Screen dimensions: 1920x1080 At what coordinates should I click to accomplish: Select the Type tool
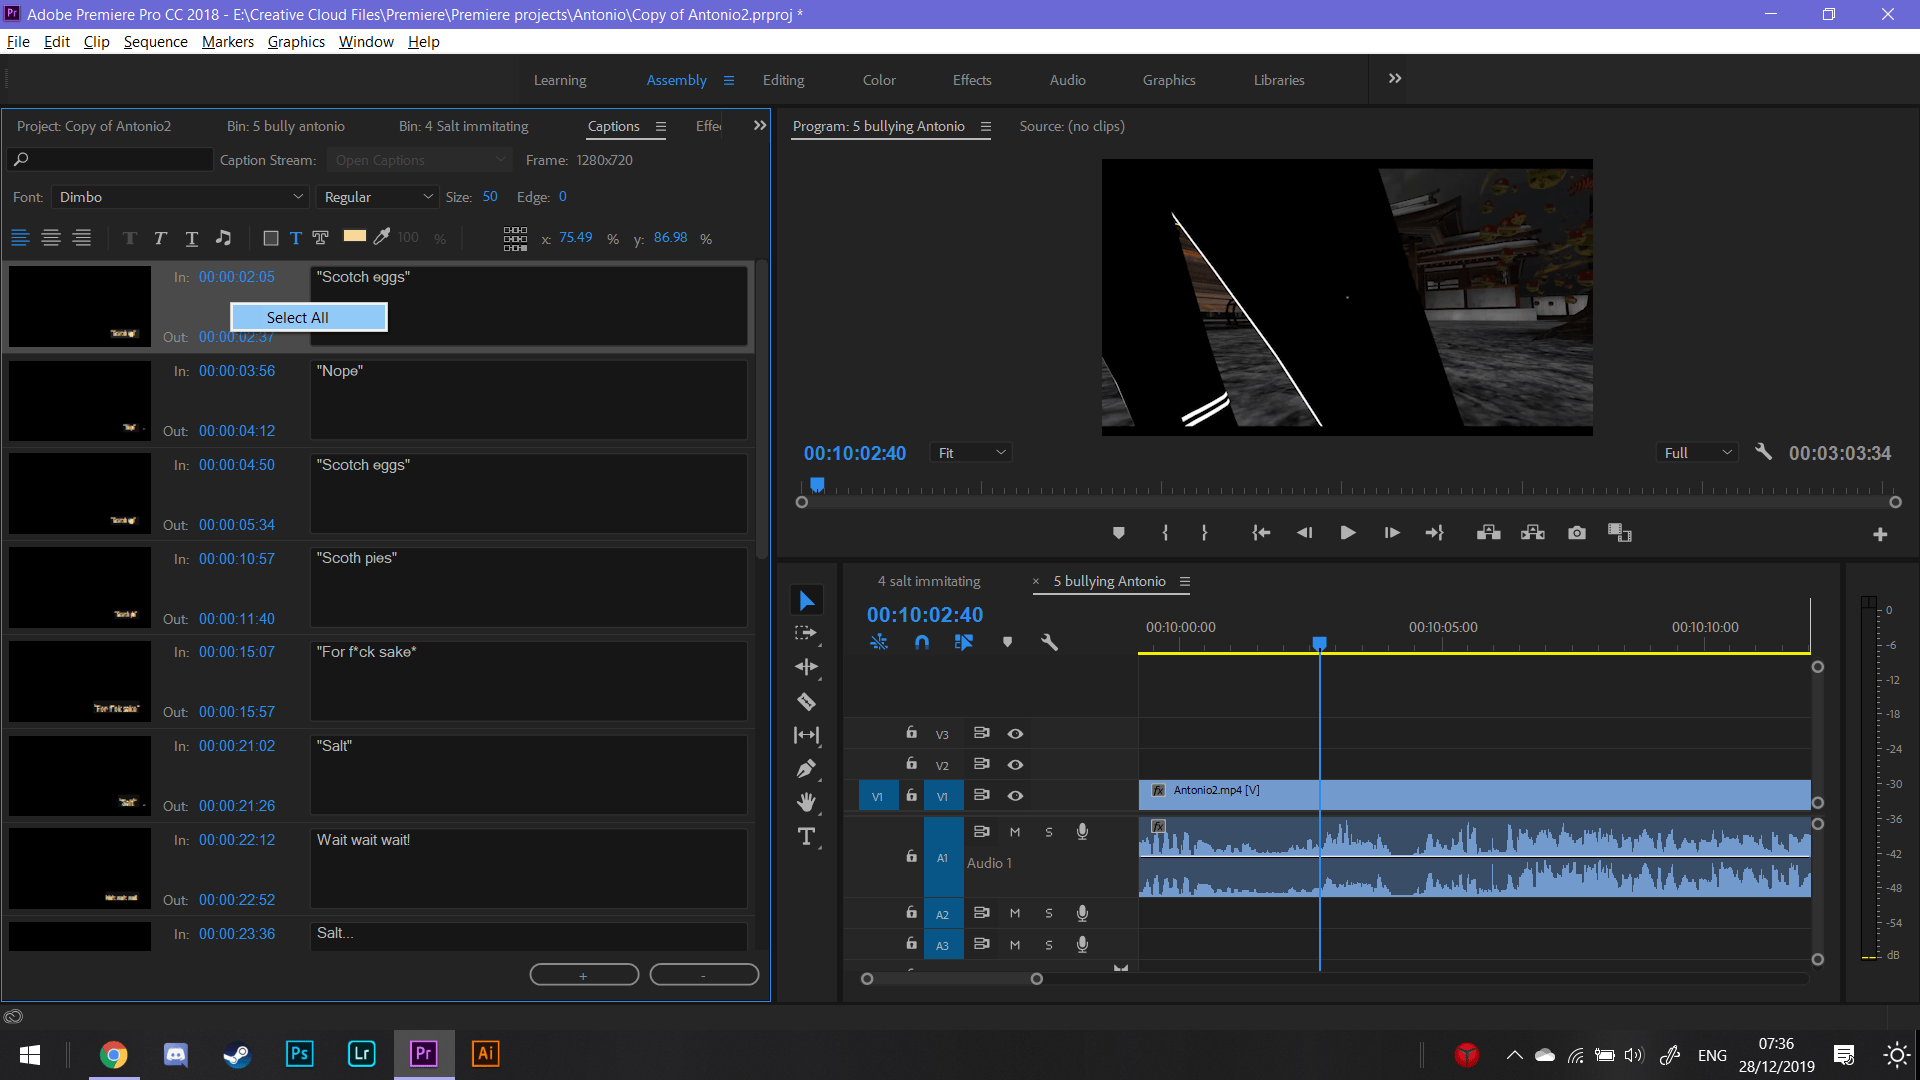click(x=806, y=836)
